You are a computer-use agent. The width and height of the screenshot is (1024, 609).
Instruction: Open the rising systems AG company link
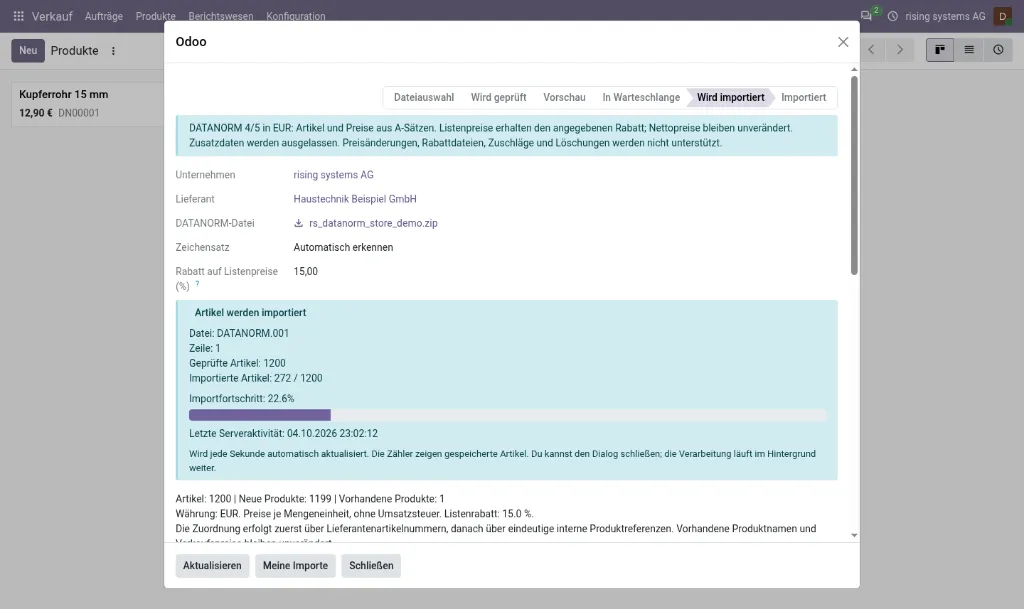[333, 175]
